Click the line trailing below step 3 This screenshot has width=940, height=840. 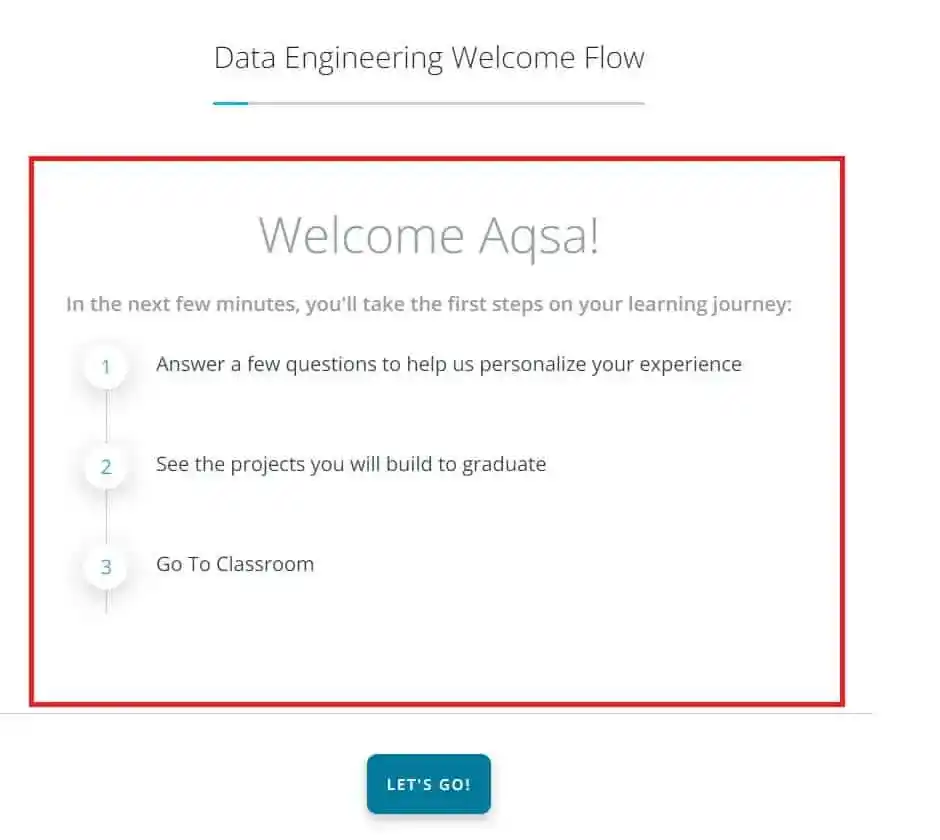pos(106,602)
